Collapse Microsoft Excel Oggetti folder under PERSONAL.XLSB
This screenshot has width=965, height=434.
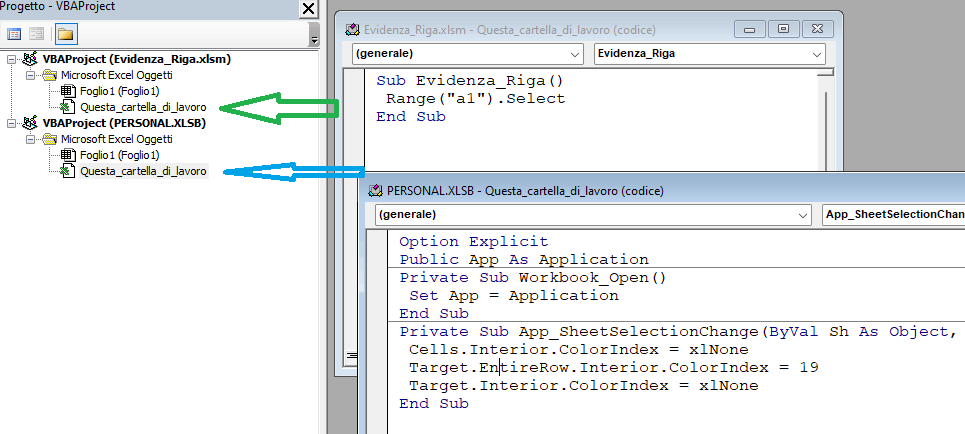click(30, 139)
